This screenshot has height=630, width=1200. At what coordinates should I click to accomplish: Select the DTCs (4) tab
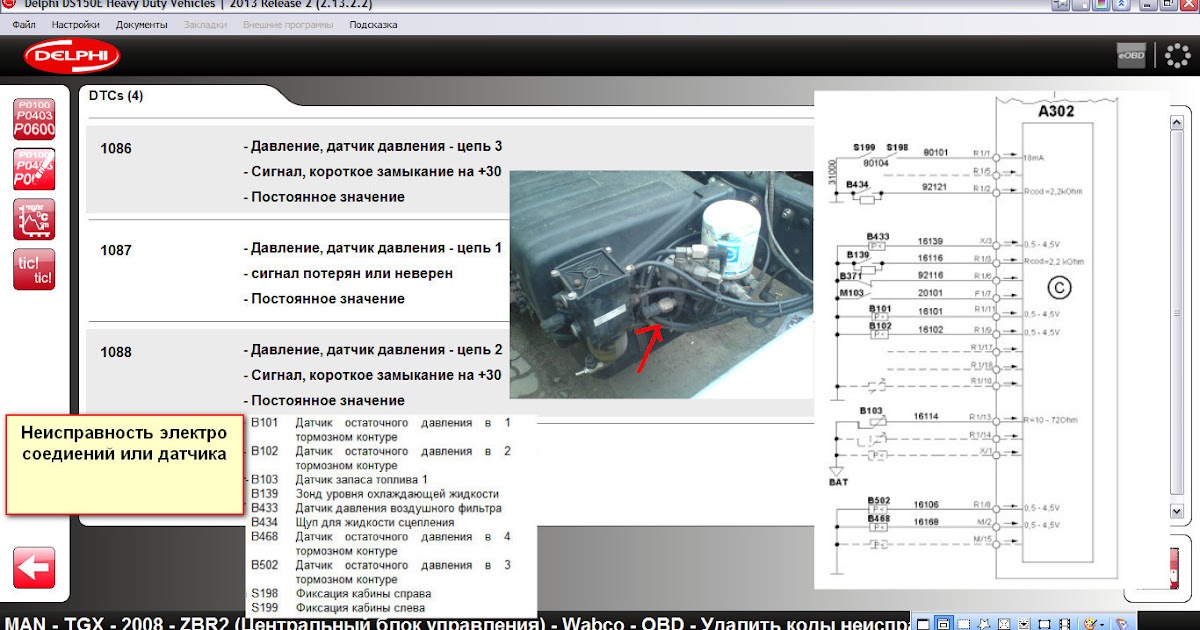116,97
